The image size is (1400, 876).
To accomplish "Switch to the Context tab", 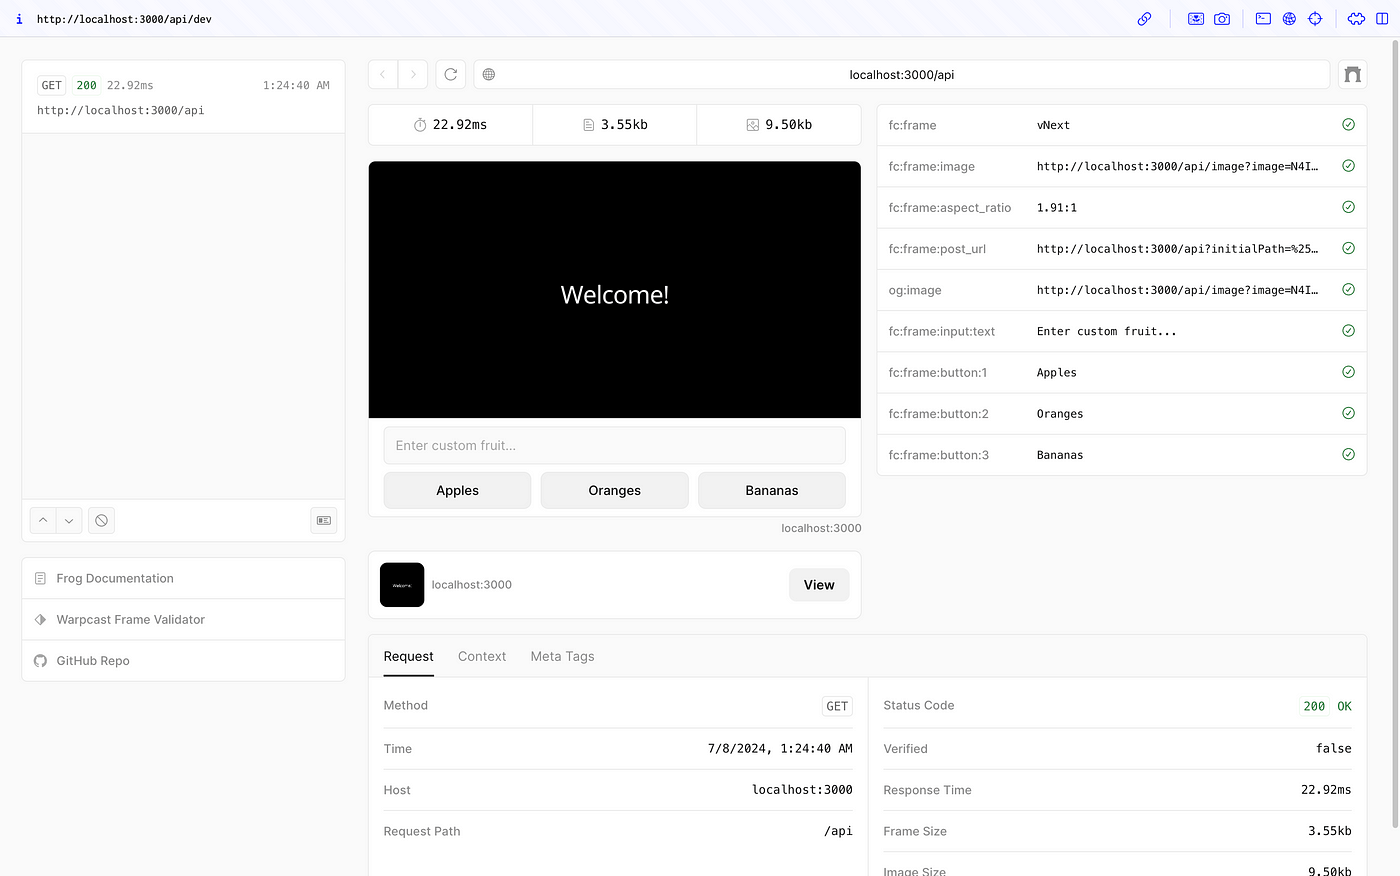I will pos(482,656).
